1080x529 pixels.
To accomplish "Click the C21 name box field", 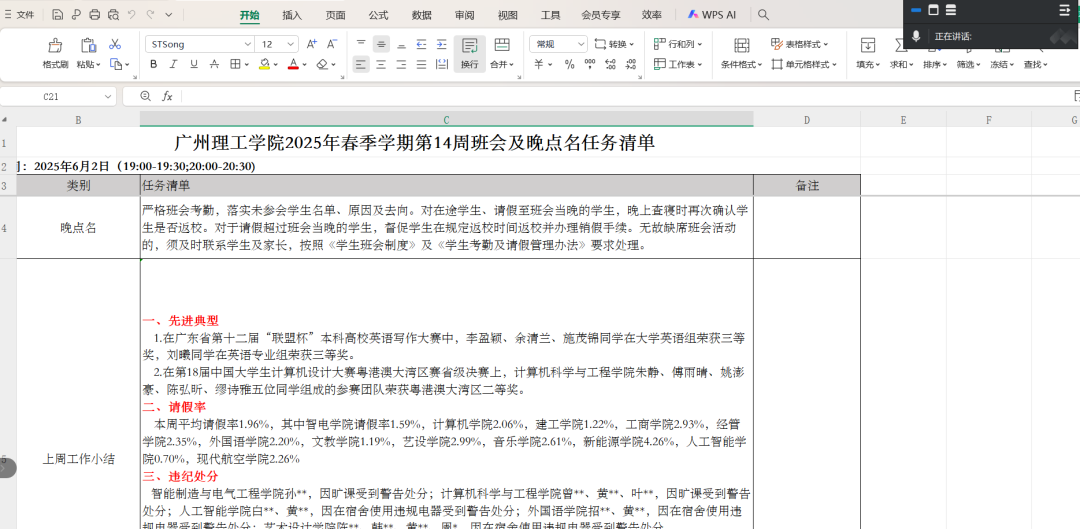I will click(50, 96).
